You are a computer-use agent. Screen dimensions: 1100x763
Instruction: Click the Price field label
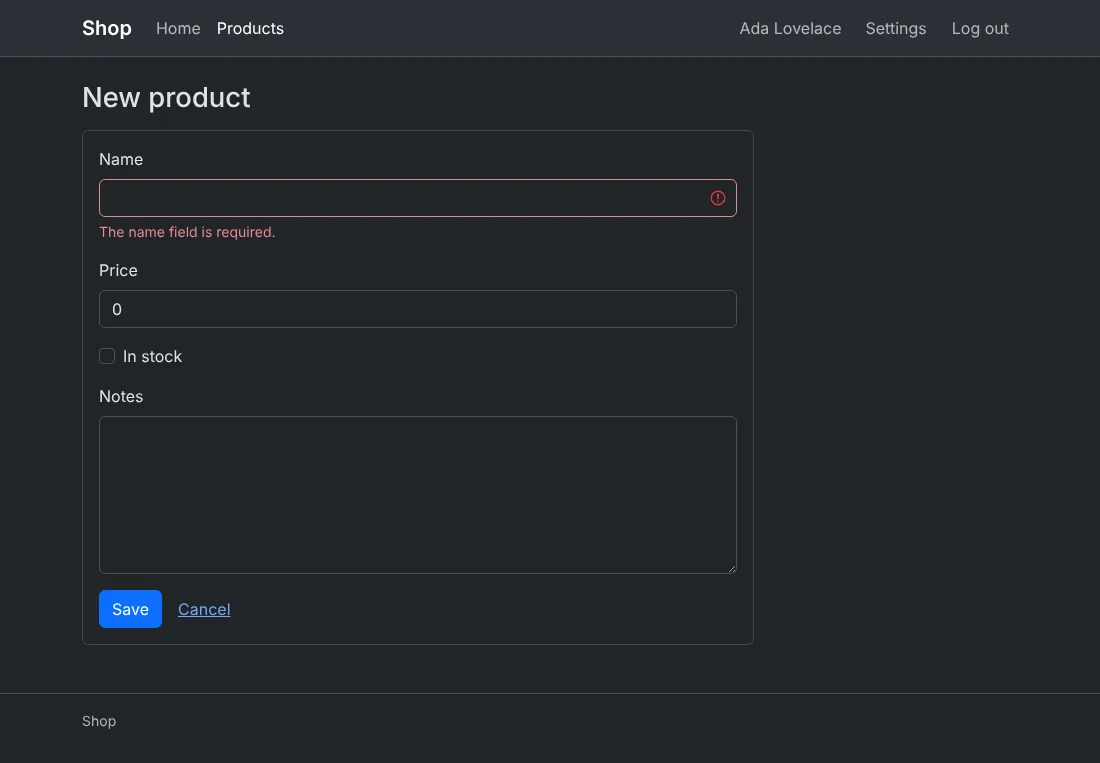pyautogui.click(x=118, y=270)
